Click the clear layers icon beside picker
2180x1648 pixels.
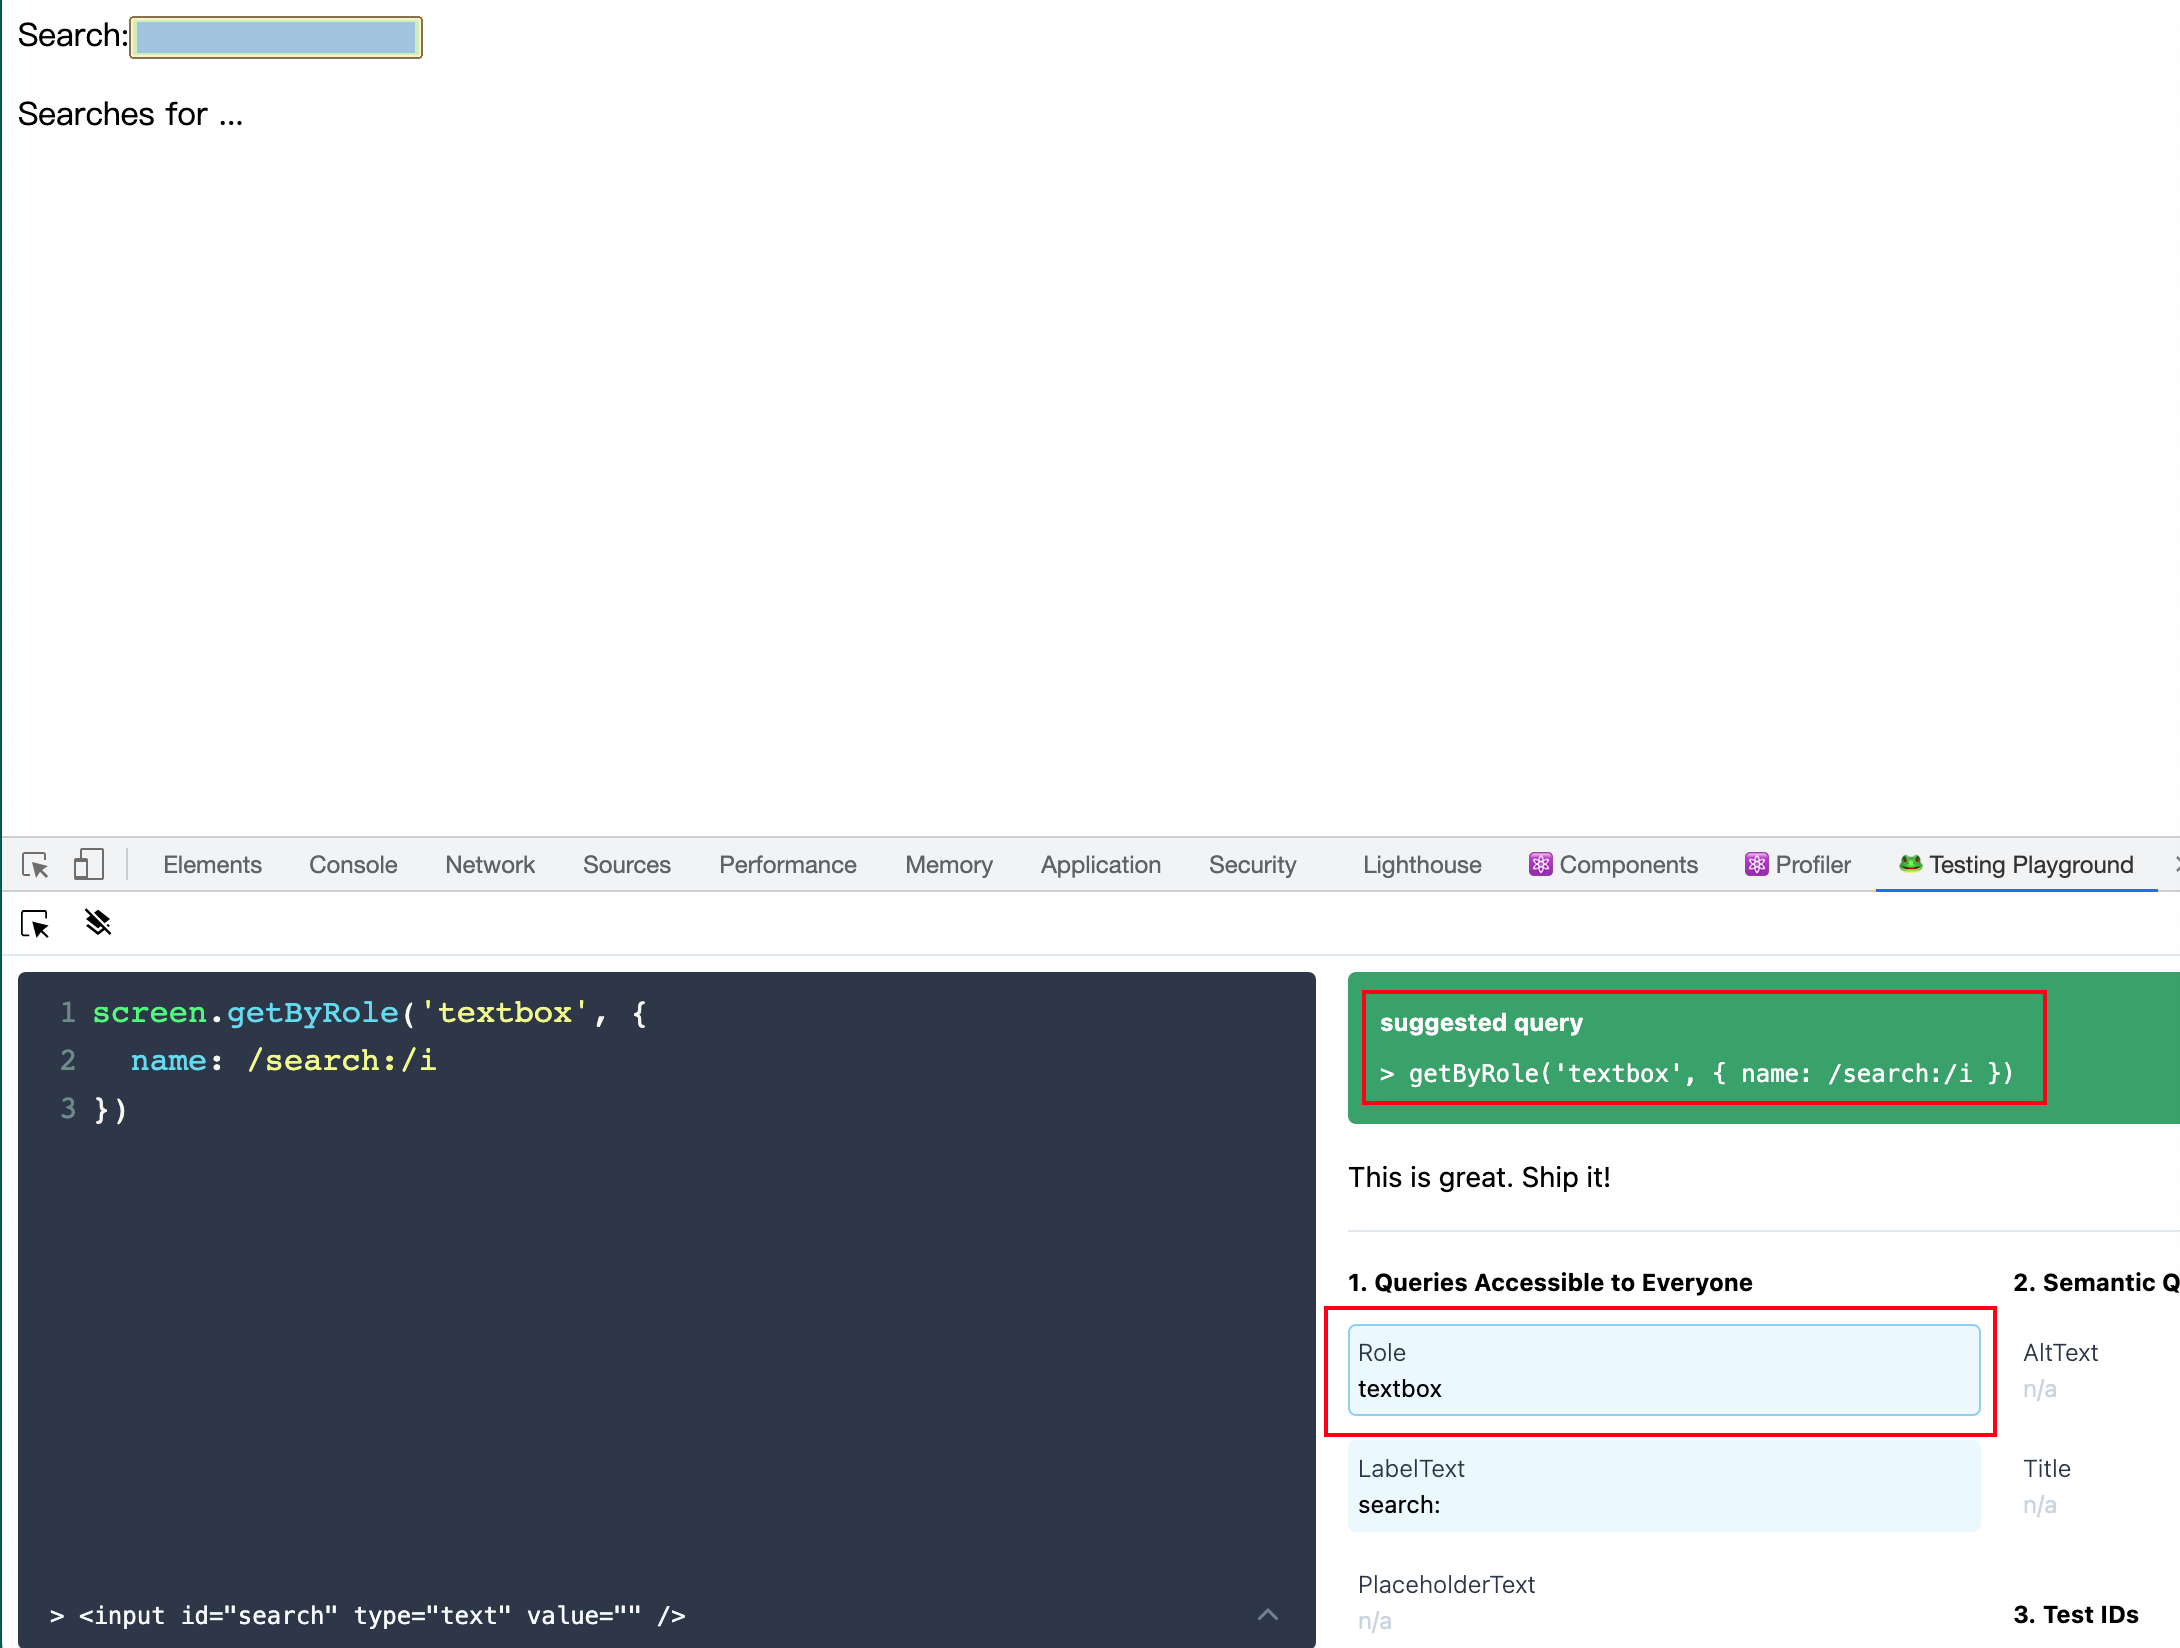click(x=98, y=922)
